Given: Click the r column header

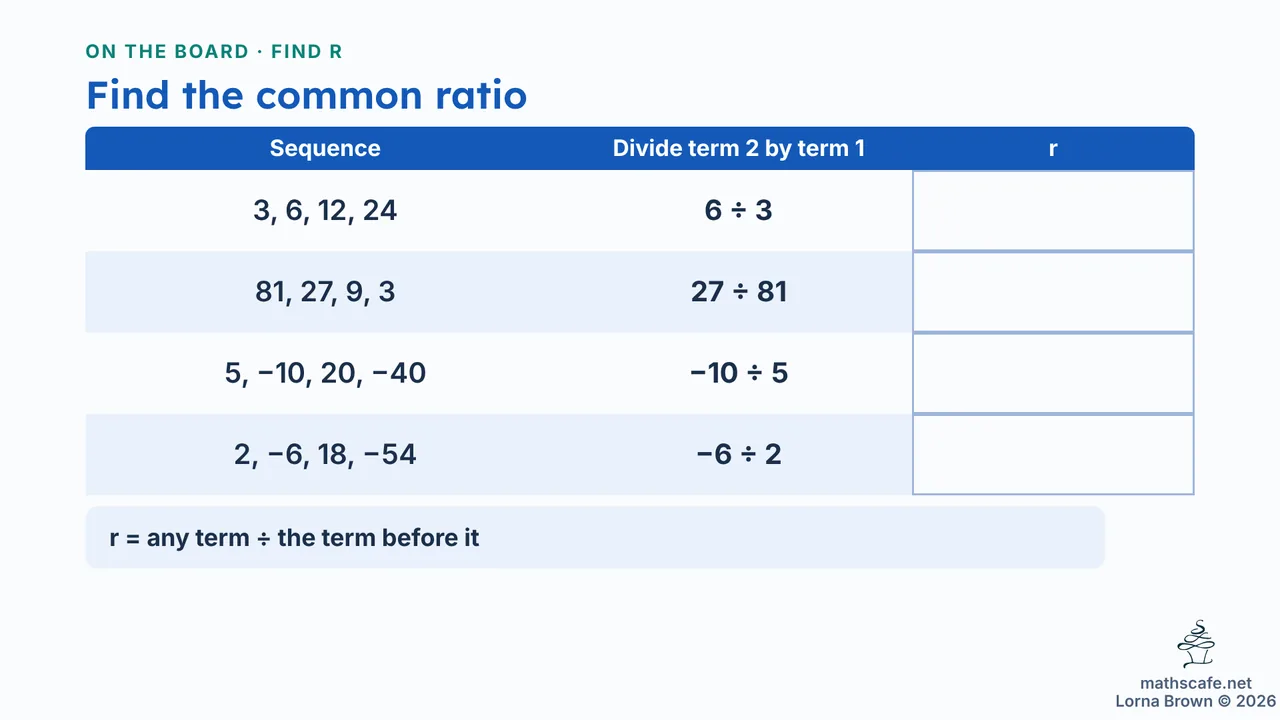Looking at the screenshot, I should click(1053, 148).
